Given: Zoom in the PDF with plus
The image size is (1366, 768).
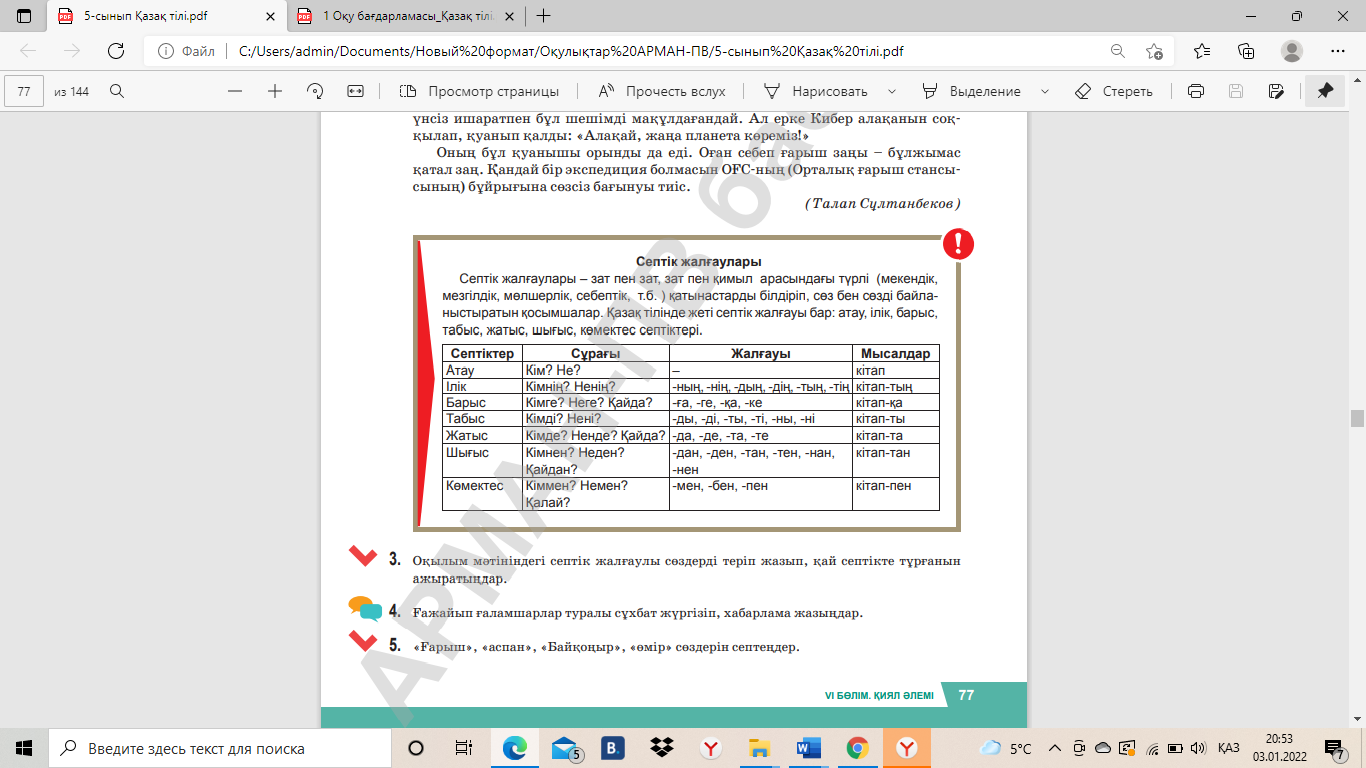Looking at the screenshot, I should click(275, 91).
